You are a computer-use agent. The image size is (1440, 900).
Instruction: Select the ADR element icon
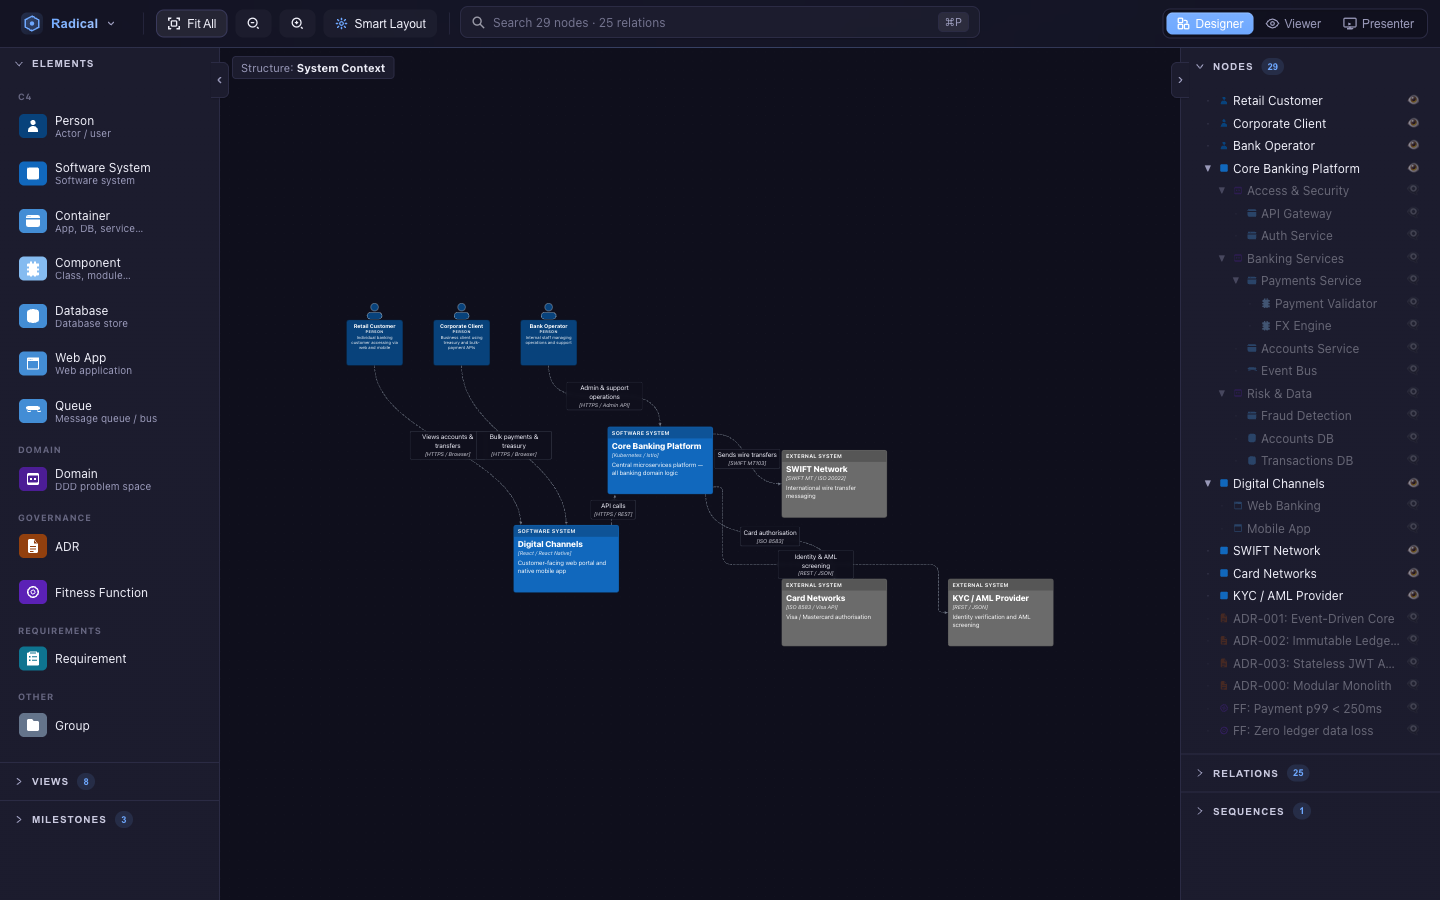click(33, 546)
